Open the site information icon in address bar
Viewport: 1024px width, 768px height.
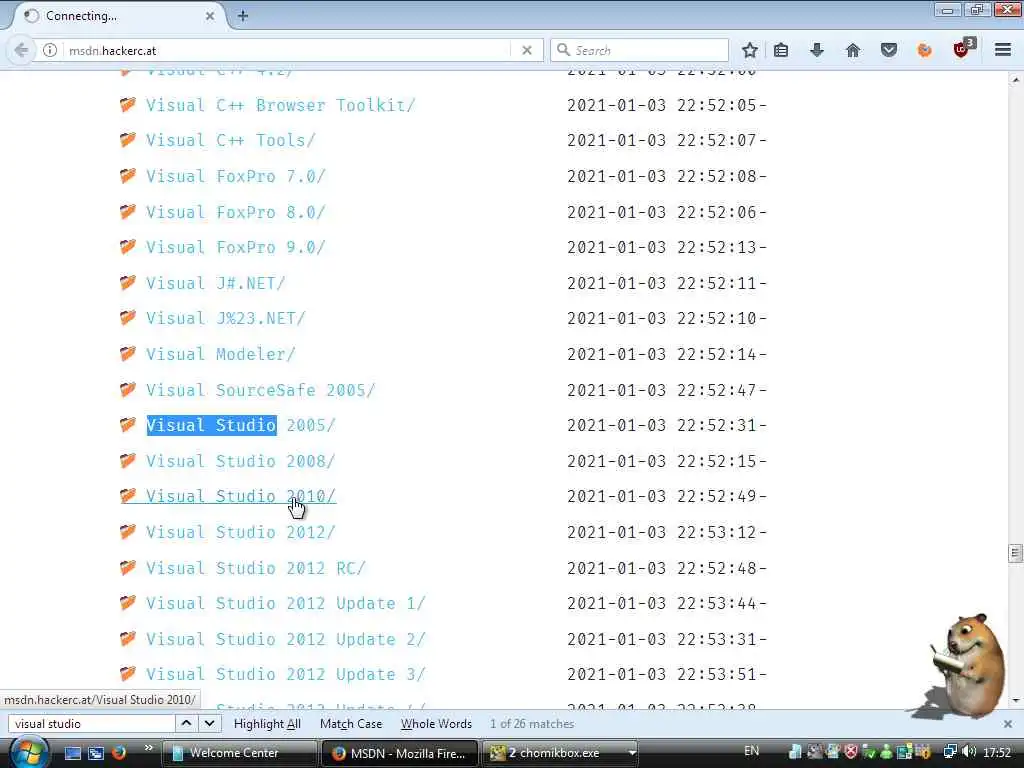[x=50, y=50]
